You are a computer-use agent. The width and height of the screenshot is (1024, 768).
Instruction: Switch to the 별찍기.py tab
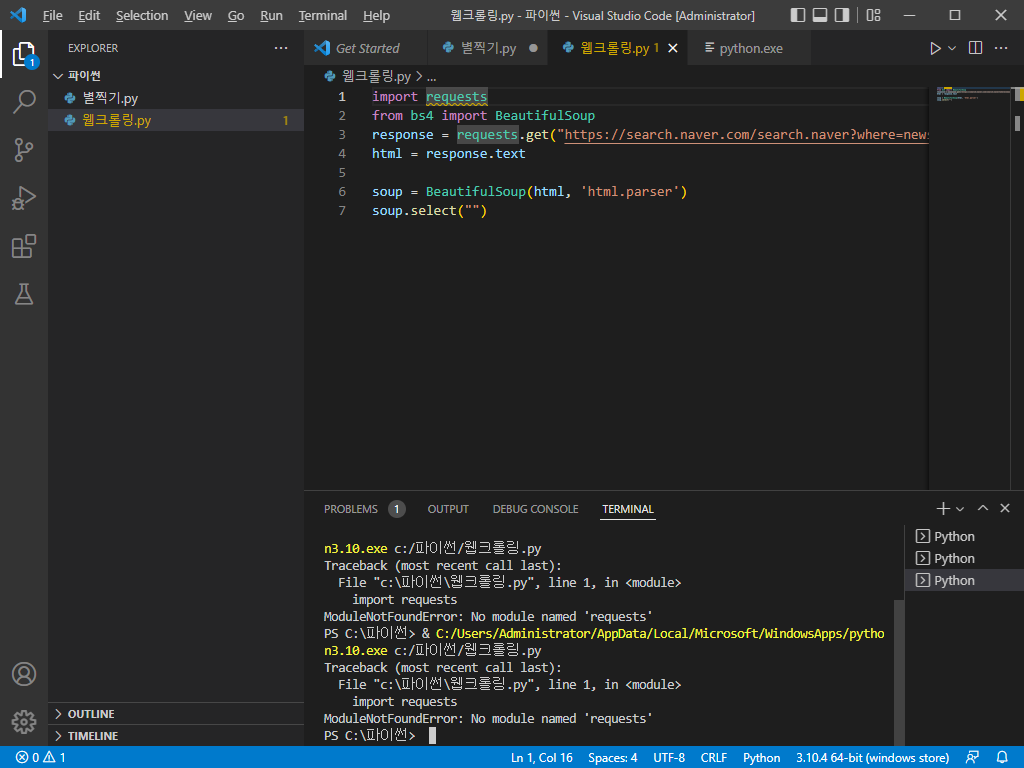(488, 48)
